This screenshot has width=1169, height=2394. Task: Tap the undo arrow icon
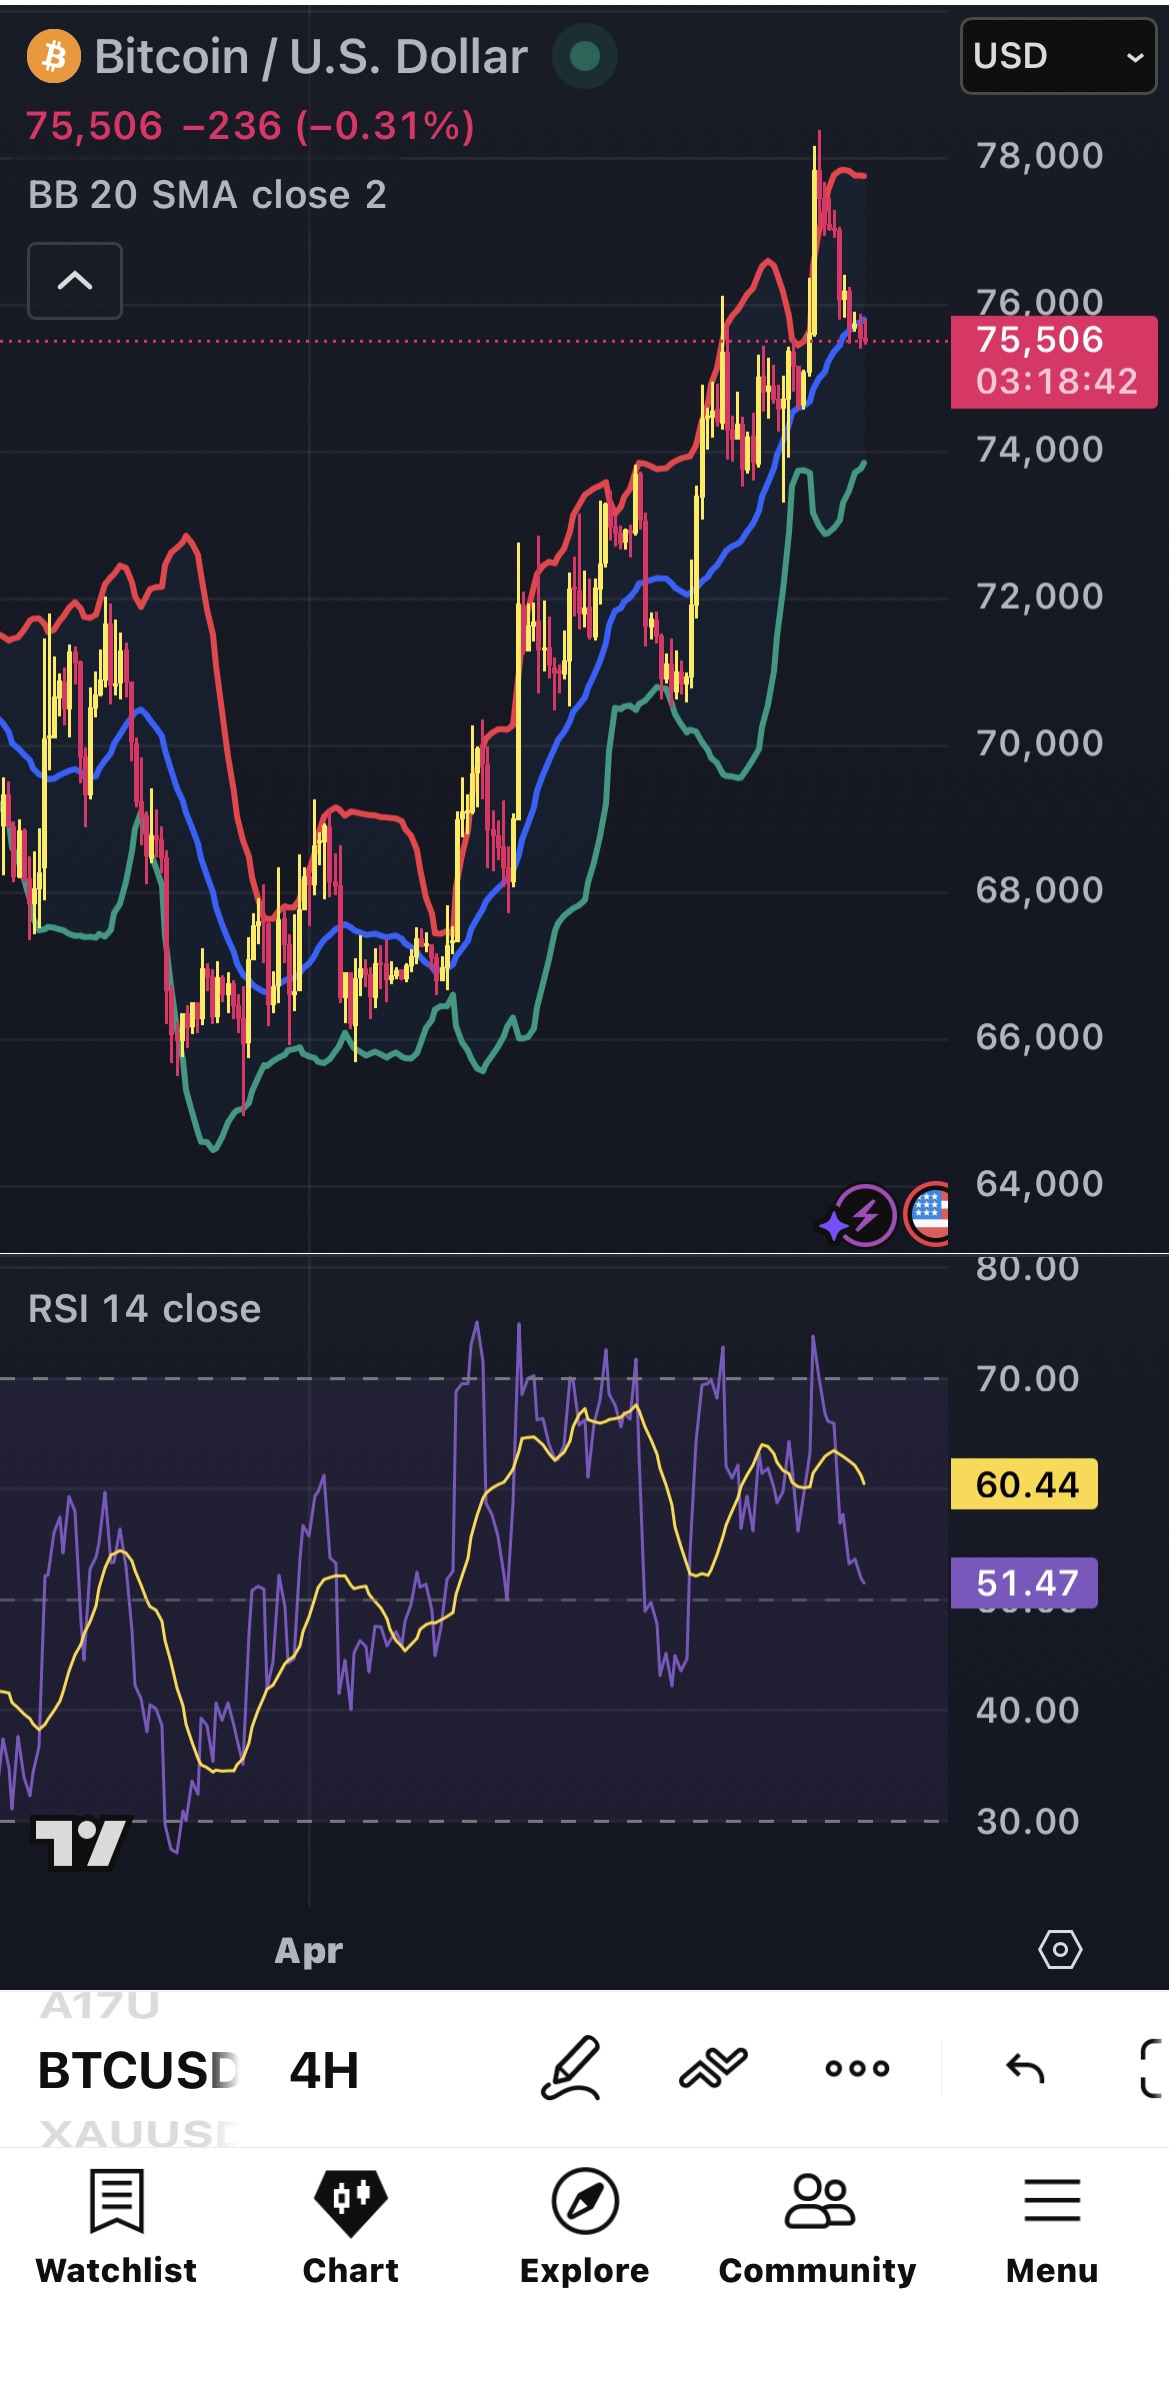[x=1025, y=2067]
